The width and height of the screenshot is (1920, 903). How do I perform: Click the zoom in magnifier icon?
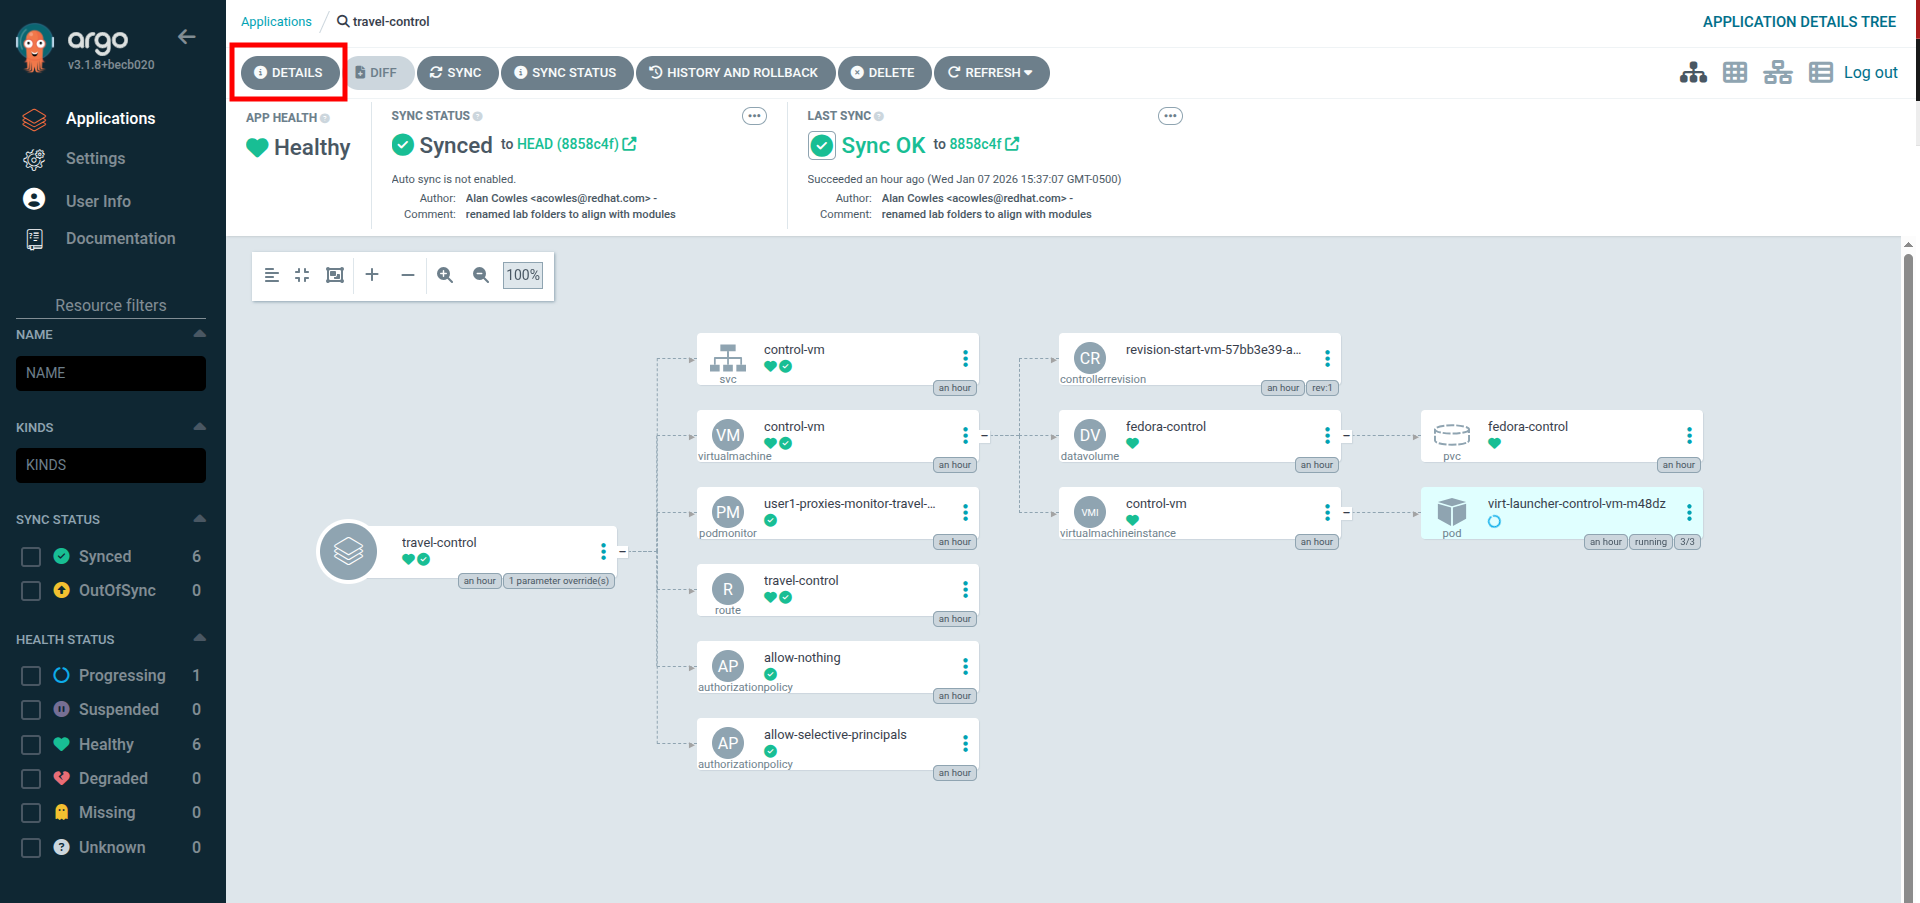pyautogui.click(x=445, y=275)
